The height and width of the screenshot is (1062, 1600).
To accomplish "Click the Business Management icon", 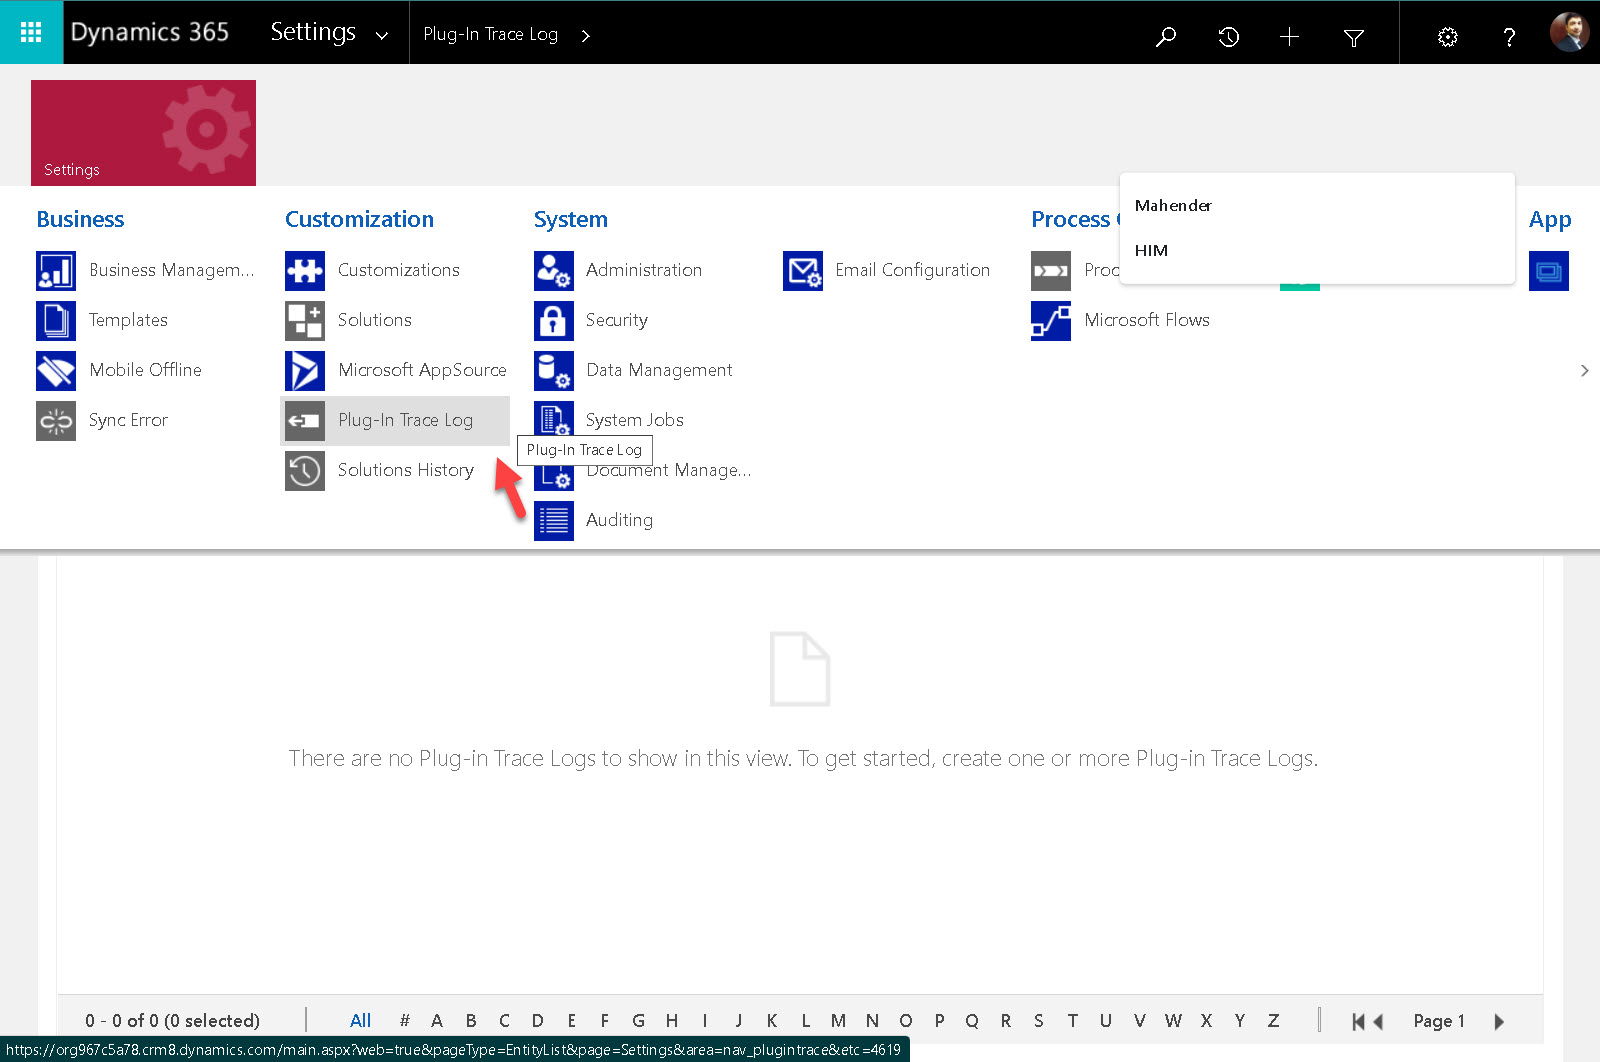I will [56, 271].
